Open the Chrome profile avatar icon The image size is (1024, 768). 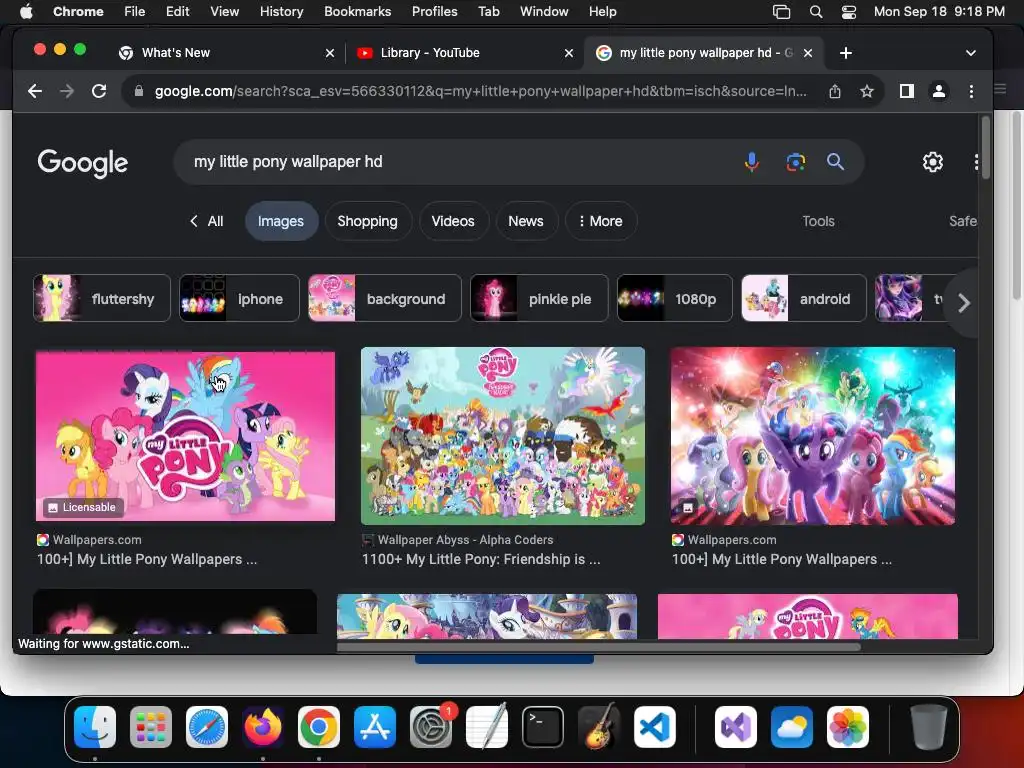click(938, 91)
